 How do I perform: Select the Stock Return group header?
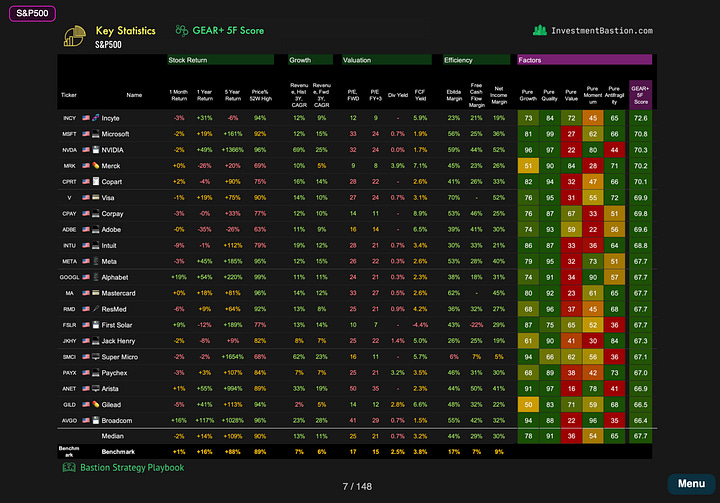point(220,60)
